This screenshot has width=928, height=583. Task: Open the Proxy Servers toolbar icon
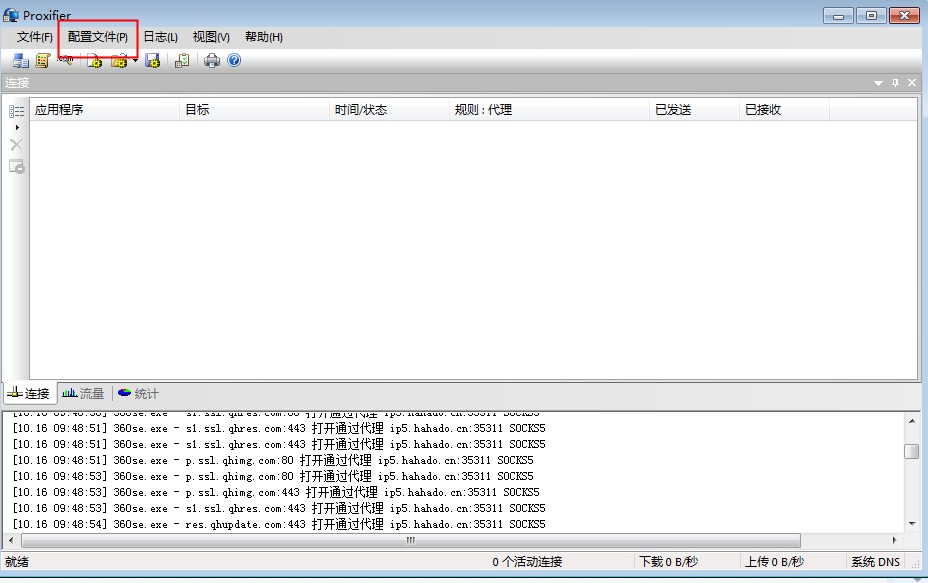[21, 60]
